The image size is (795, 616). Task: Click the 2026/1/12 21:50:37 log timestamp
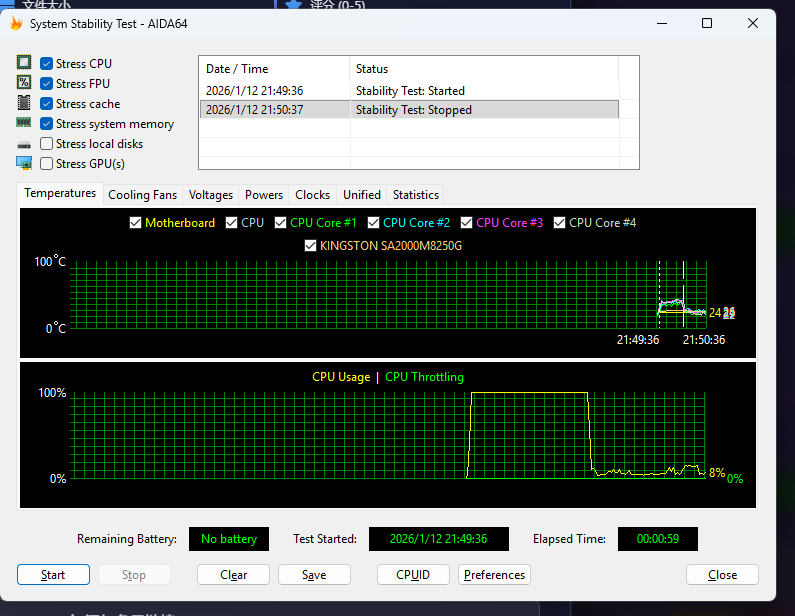255,110
